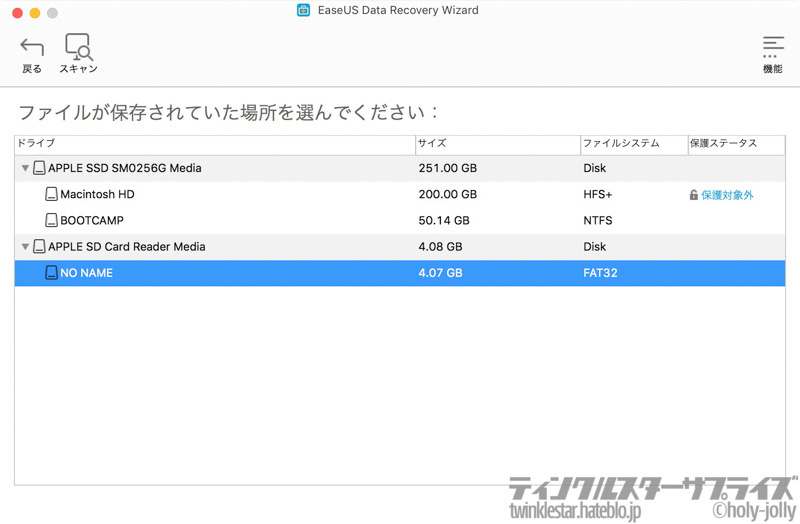Click the 251.00 GB size value
800x524 pixels.
coord(447,168)
